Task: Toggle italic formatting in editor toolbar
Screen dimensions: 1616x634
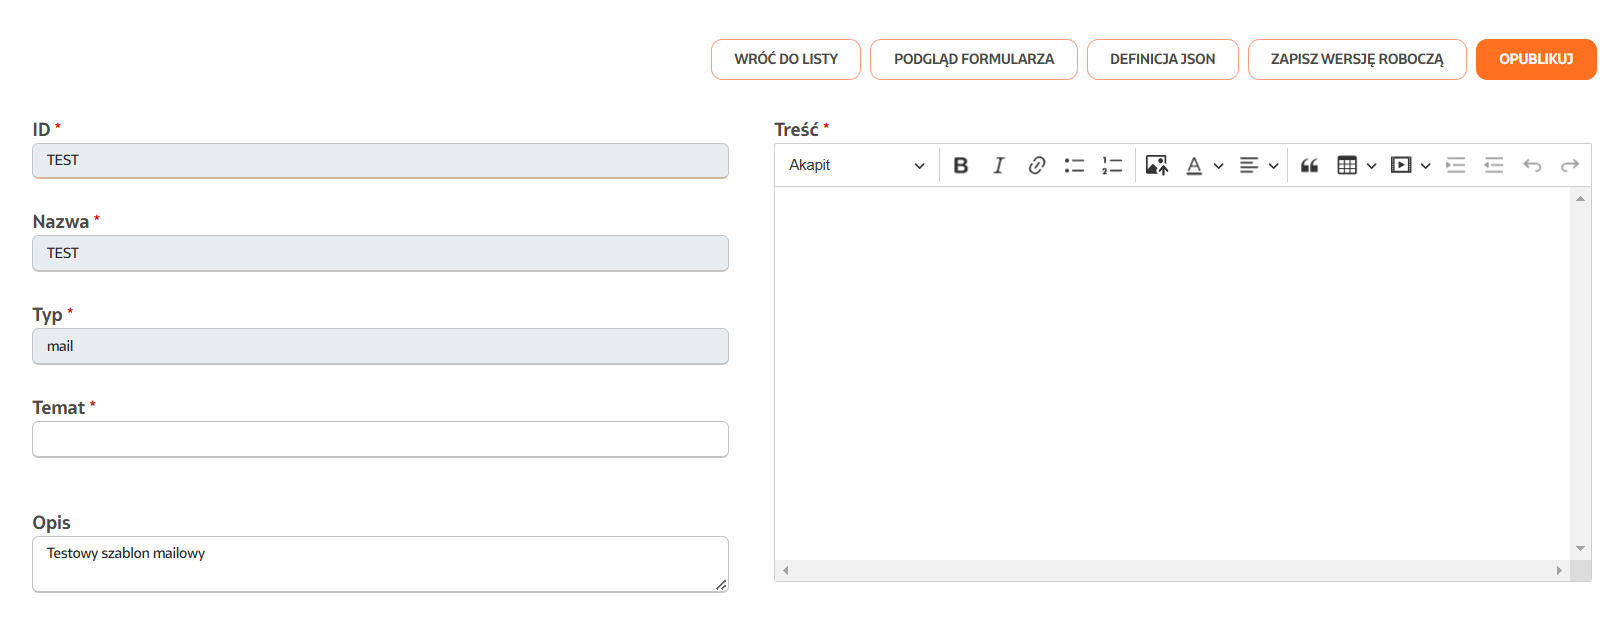Action: (998, 166)
